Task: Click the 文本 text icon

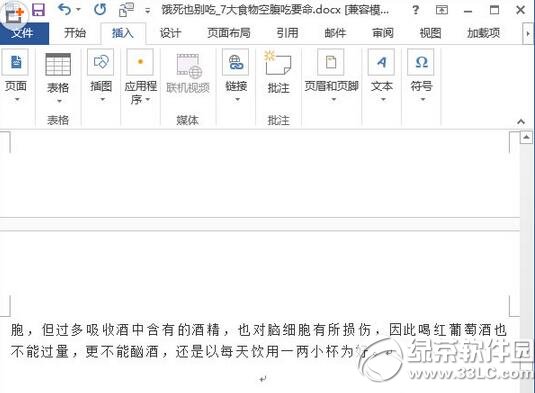Action: click(381, 62)
